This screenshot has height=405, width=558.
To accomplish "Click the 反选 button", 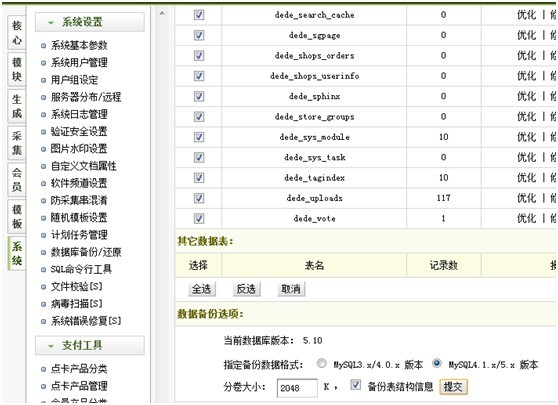I will [x=246, y=289].
